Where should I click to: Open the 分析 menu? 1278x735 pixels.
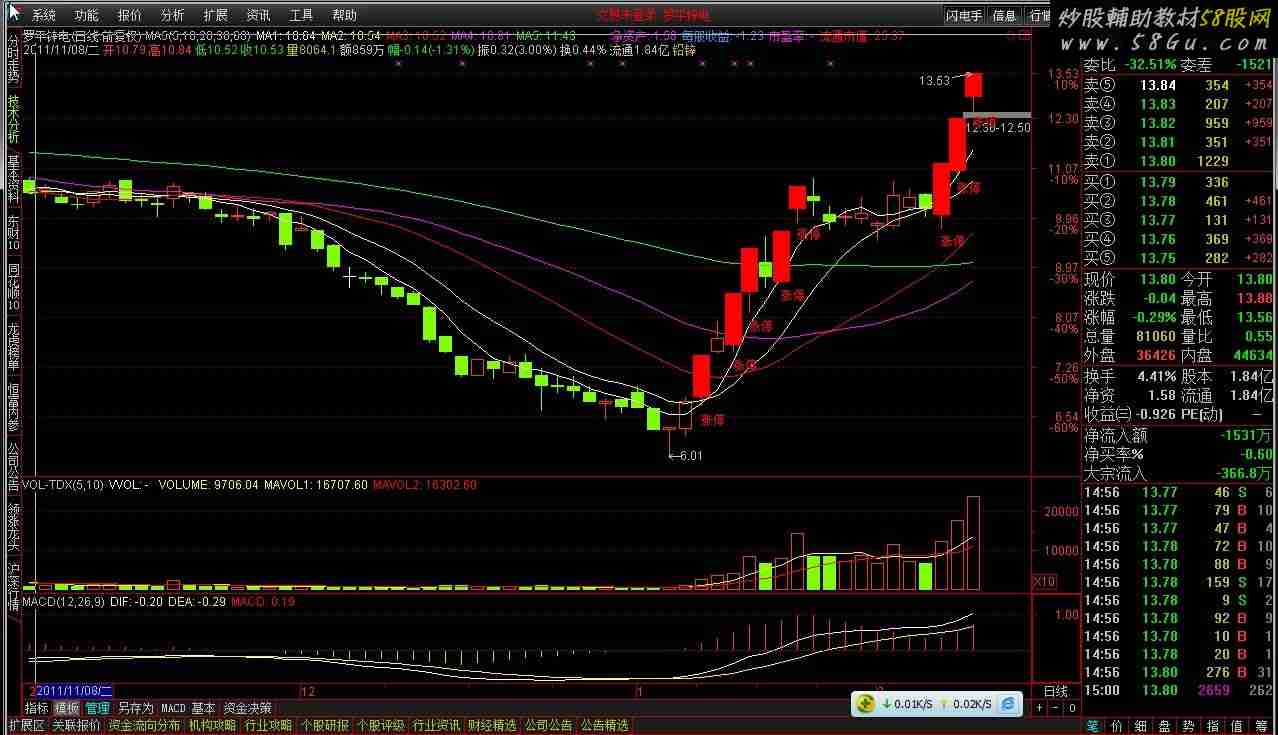click(172, 15)
